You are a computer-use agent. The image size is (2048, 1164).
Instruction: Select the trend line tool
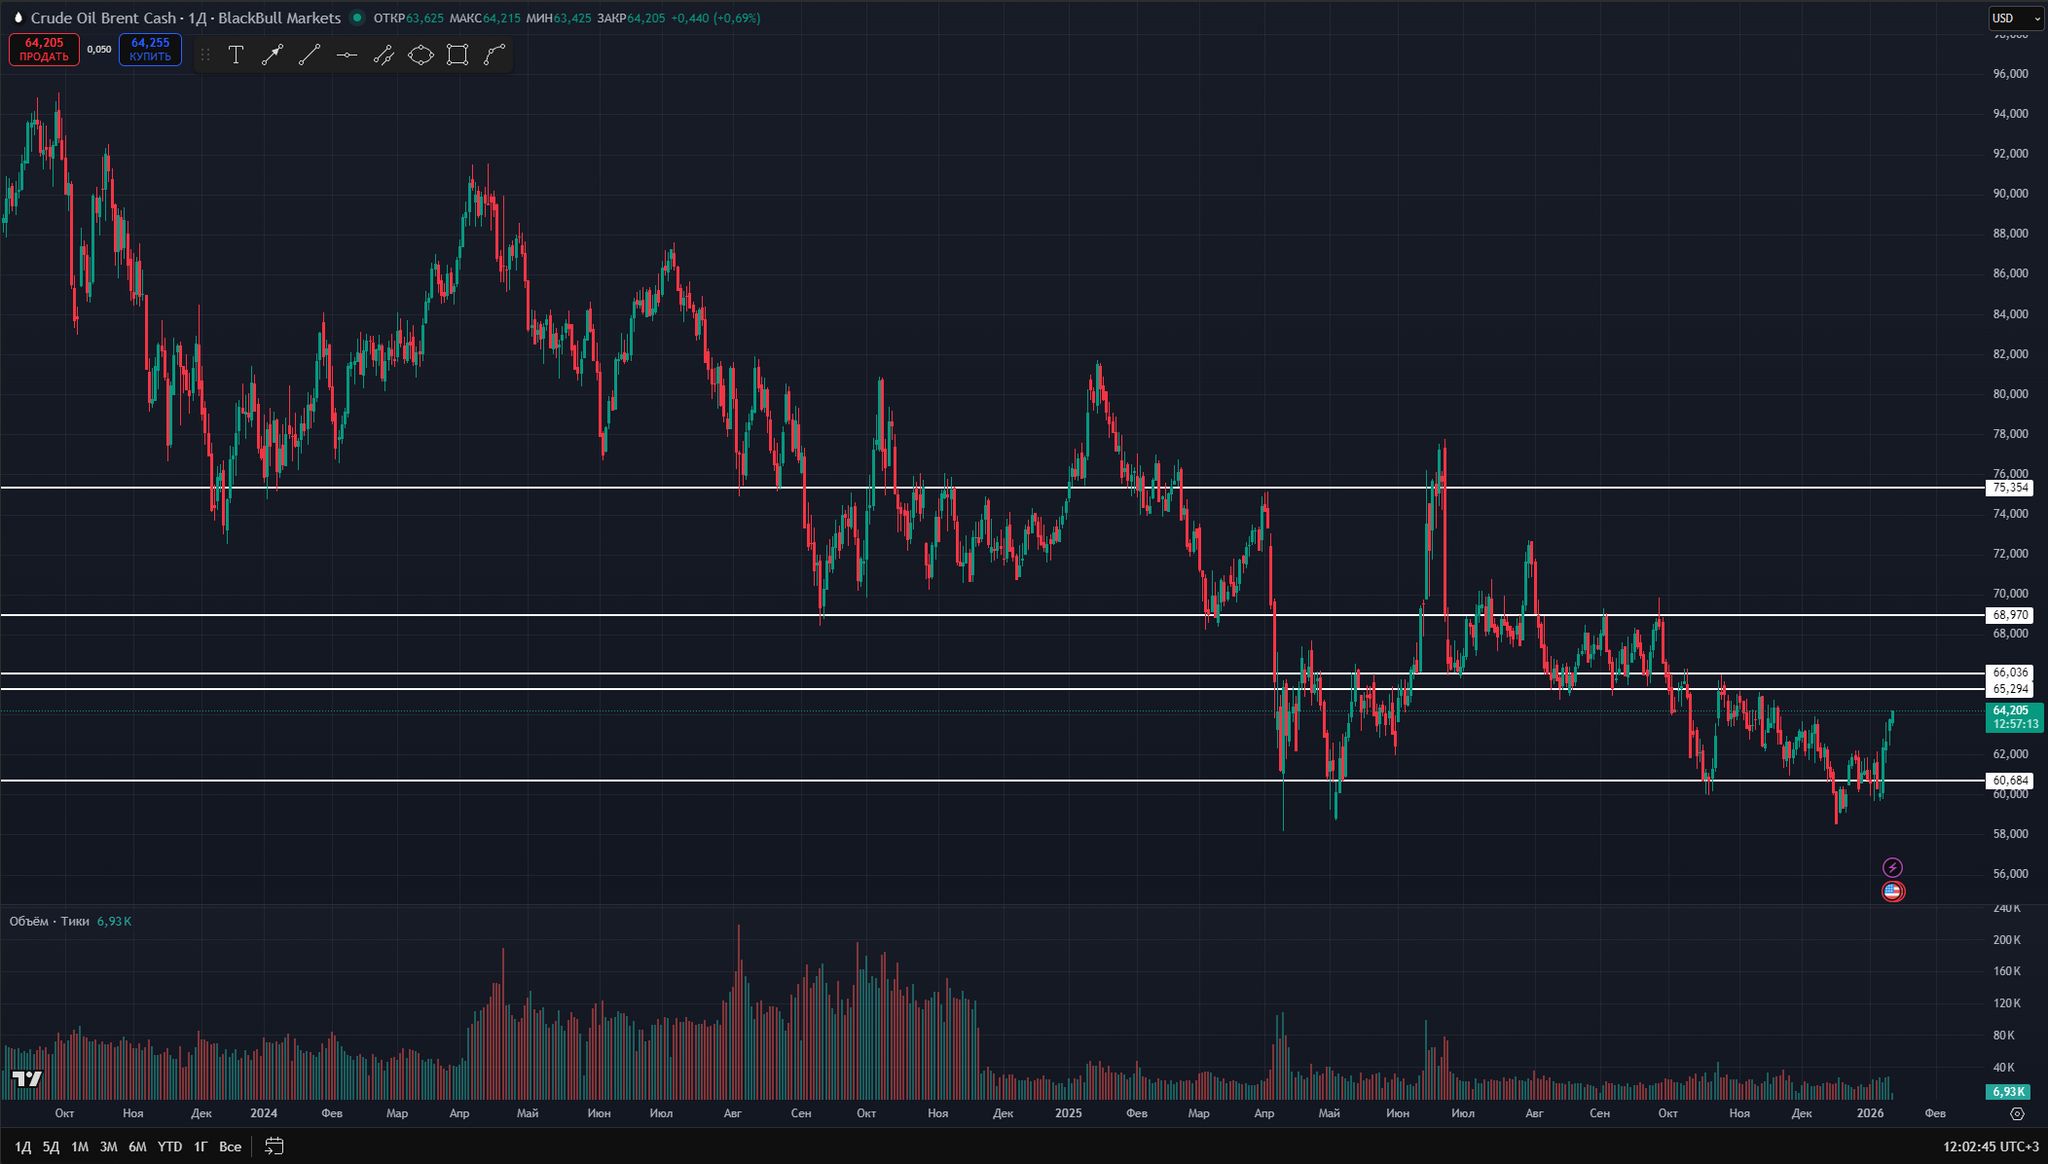click(309, 55)
